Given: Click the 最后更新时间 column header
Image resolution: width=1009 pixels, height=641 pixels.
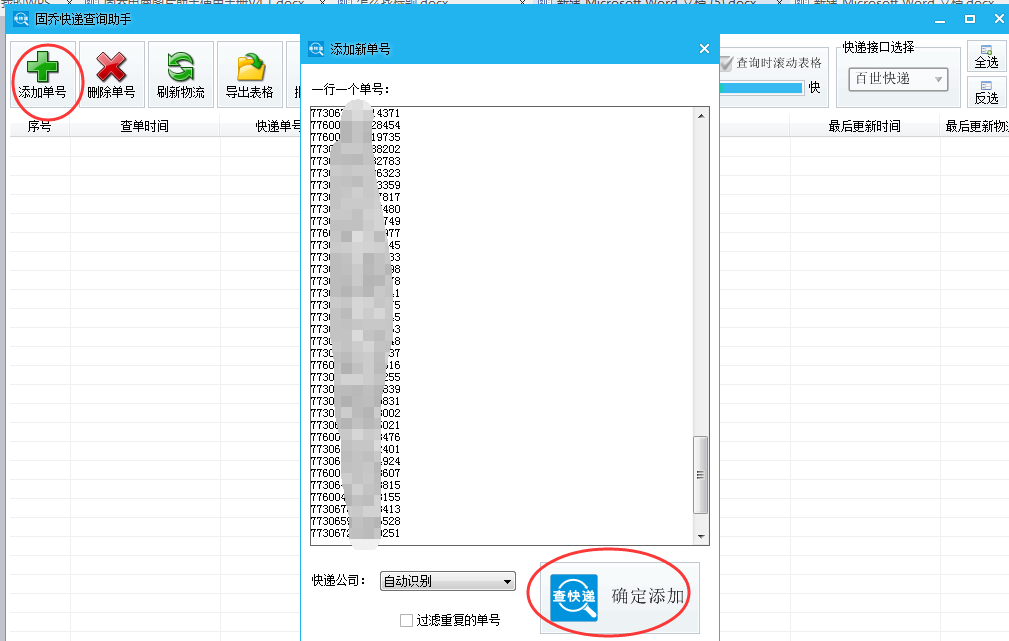Looking at the screenshot, I should (864, 127).
